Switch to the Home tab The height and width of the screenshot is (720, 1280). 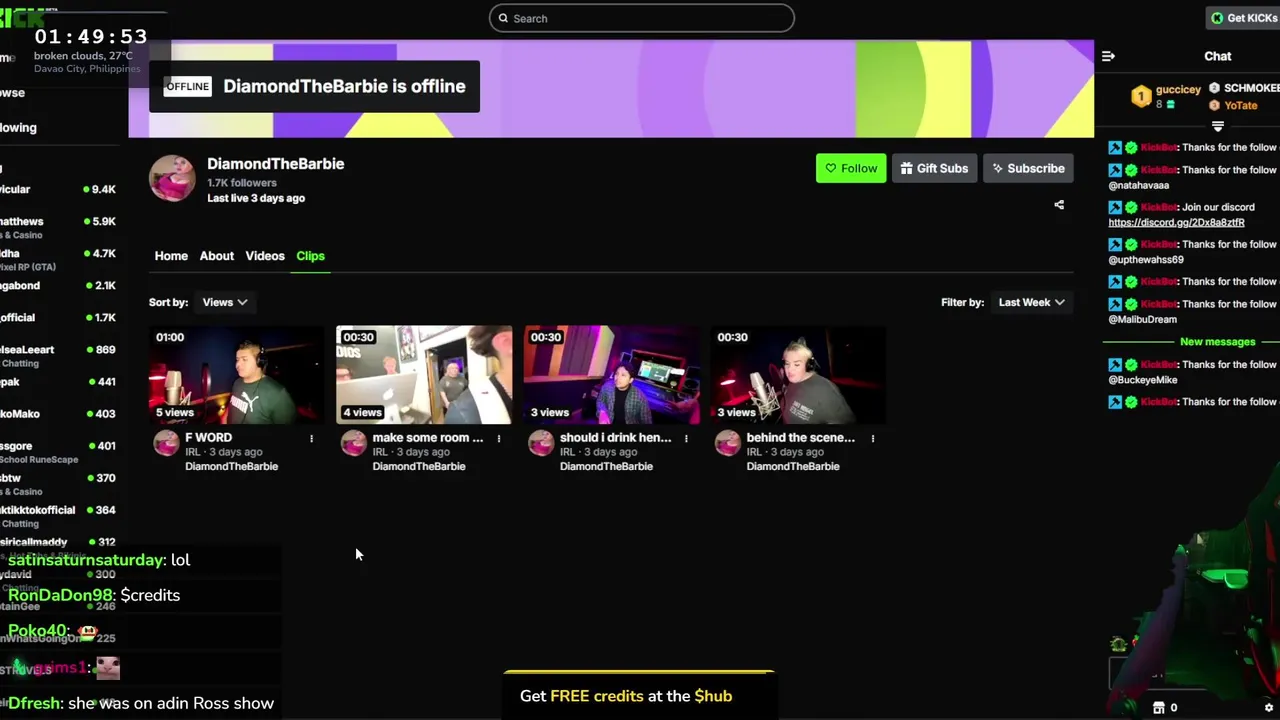click(171, 256)
